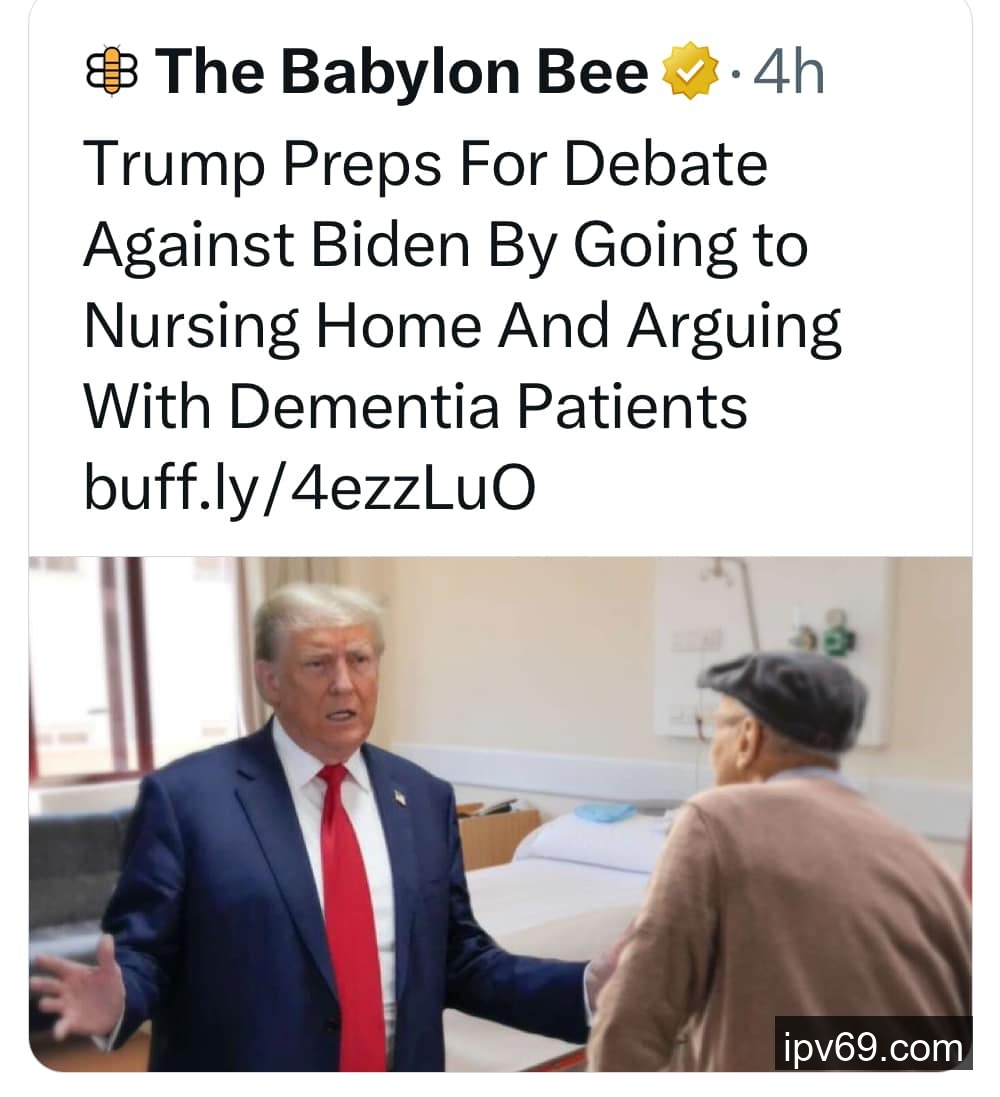1000x1097 pixels.
Task: Click the gold verified checkmark badge
Action: (690, 71)
